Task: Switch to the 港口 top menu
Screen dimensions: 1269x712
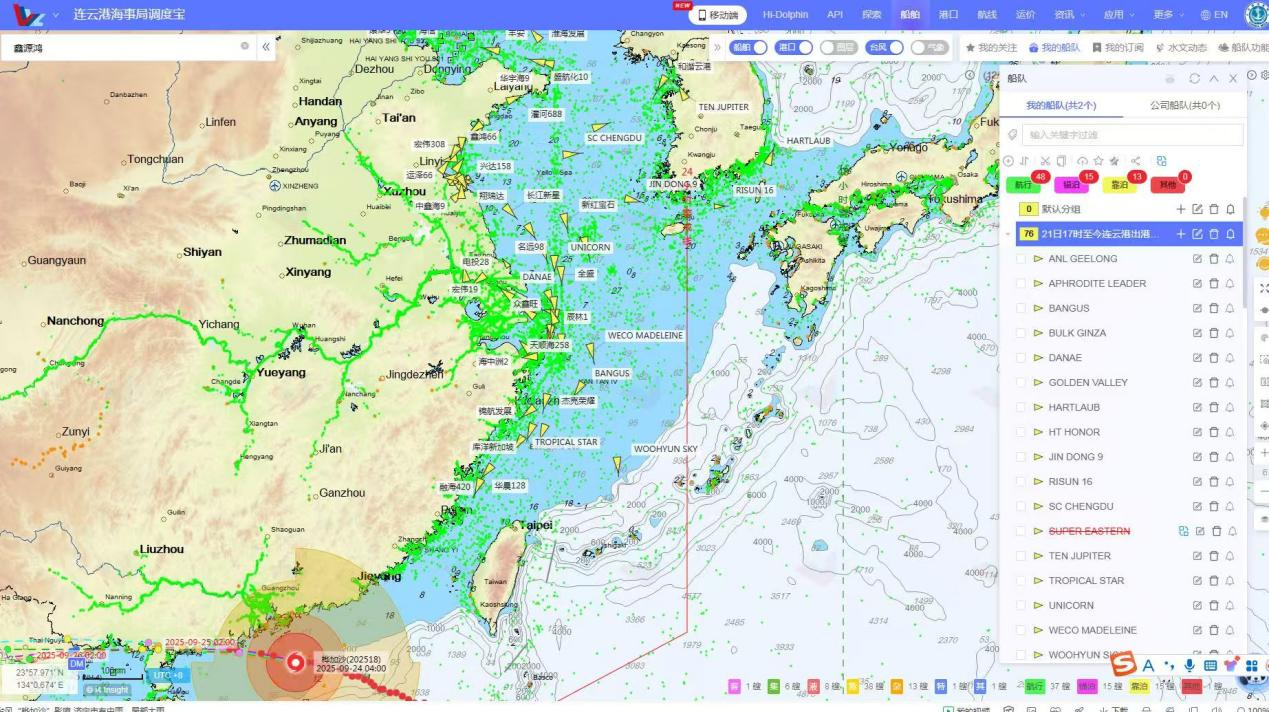Action: [x=948, y=15]
